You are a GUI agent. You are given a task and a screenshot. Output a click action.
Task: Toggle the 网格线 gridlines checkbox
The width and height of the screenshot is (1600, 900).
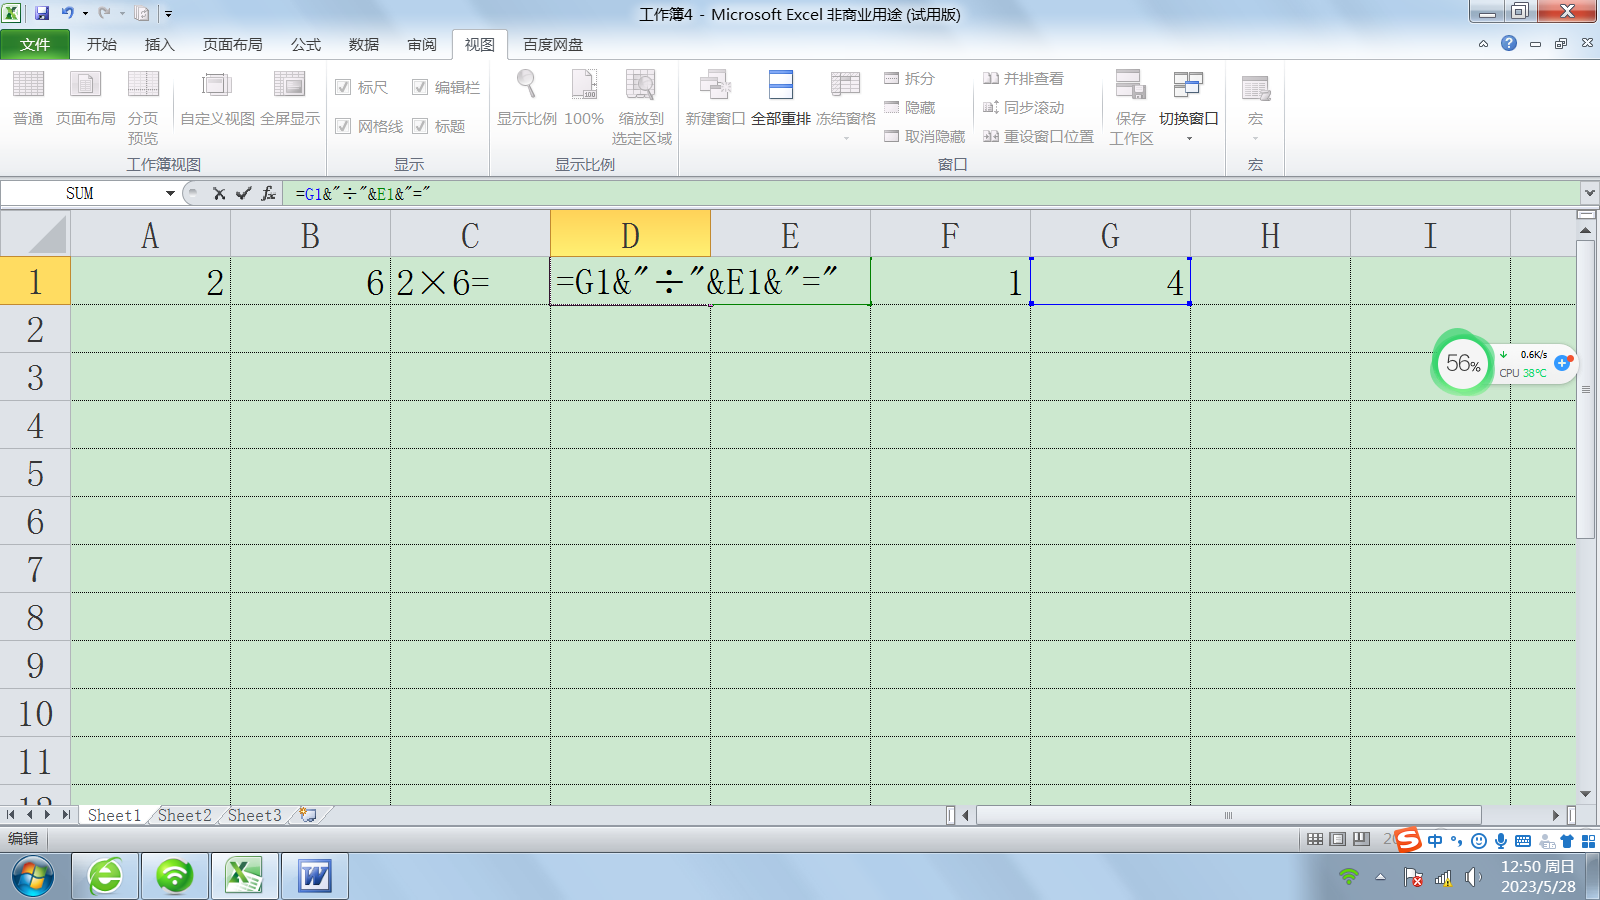pyautogui.click(x=343, y=126)
